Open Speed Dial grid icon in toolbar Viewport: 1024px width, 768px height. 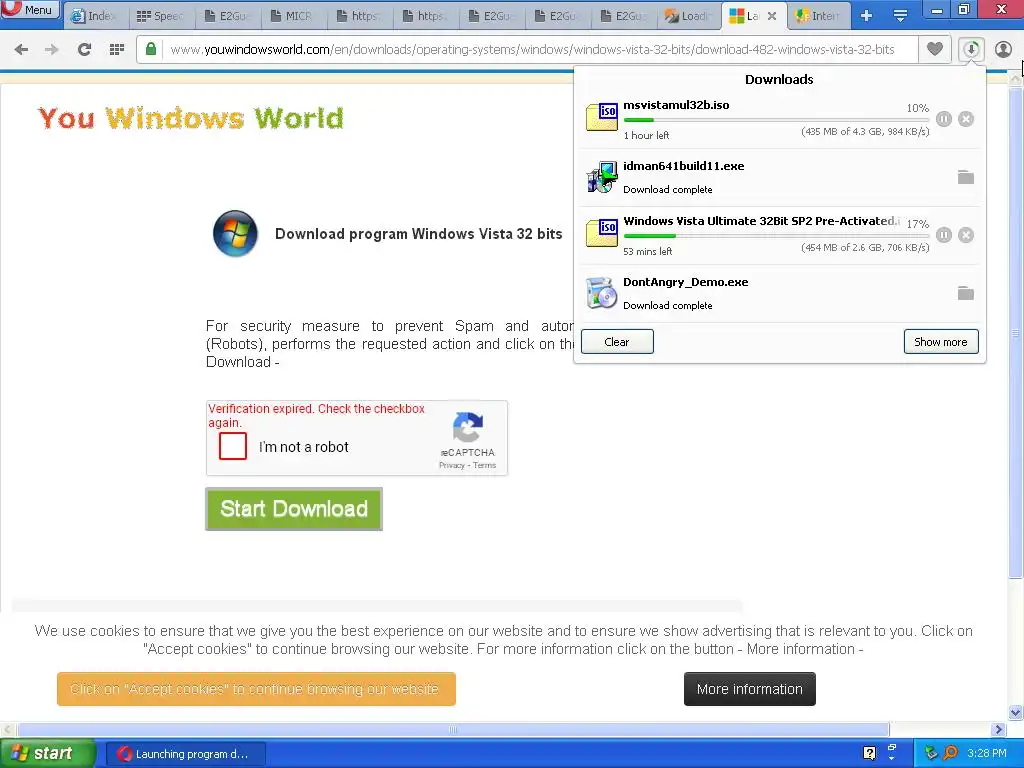pos(117,50)
